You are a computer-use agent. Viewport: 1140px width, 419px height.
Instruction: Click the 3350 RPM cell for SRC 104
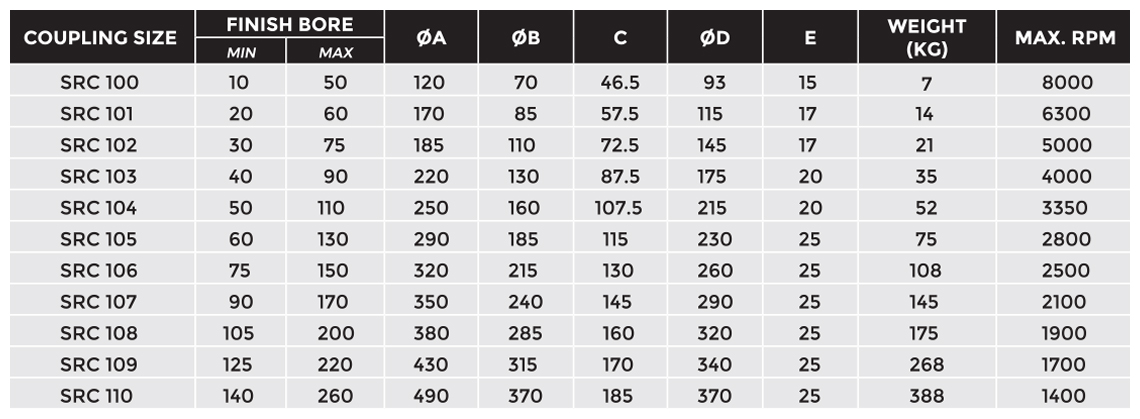coord(1067,208)
